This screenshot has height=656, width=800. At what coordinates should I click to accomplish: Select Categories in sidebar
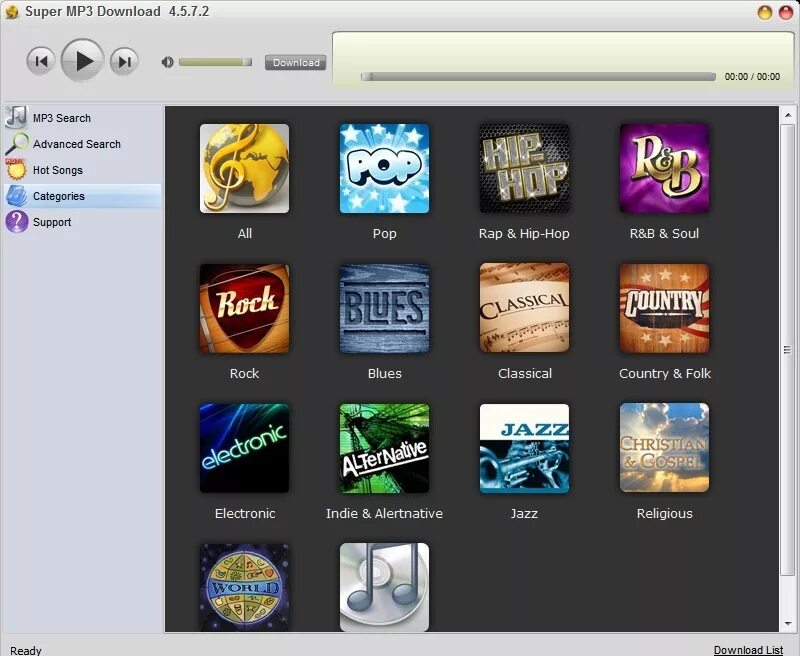point(83,196)
